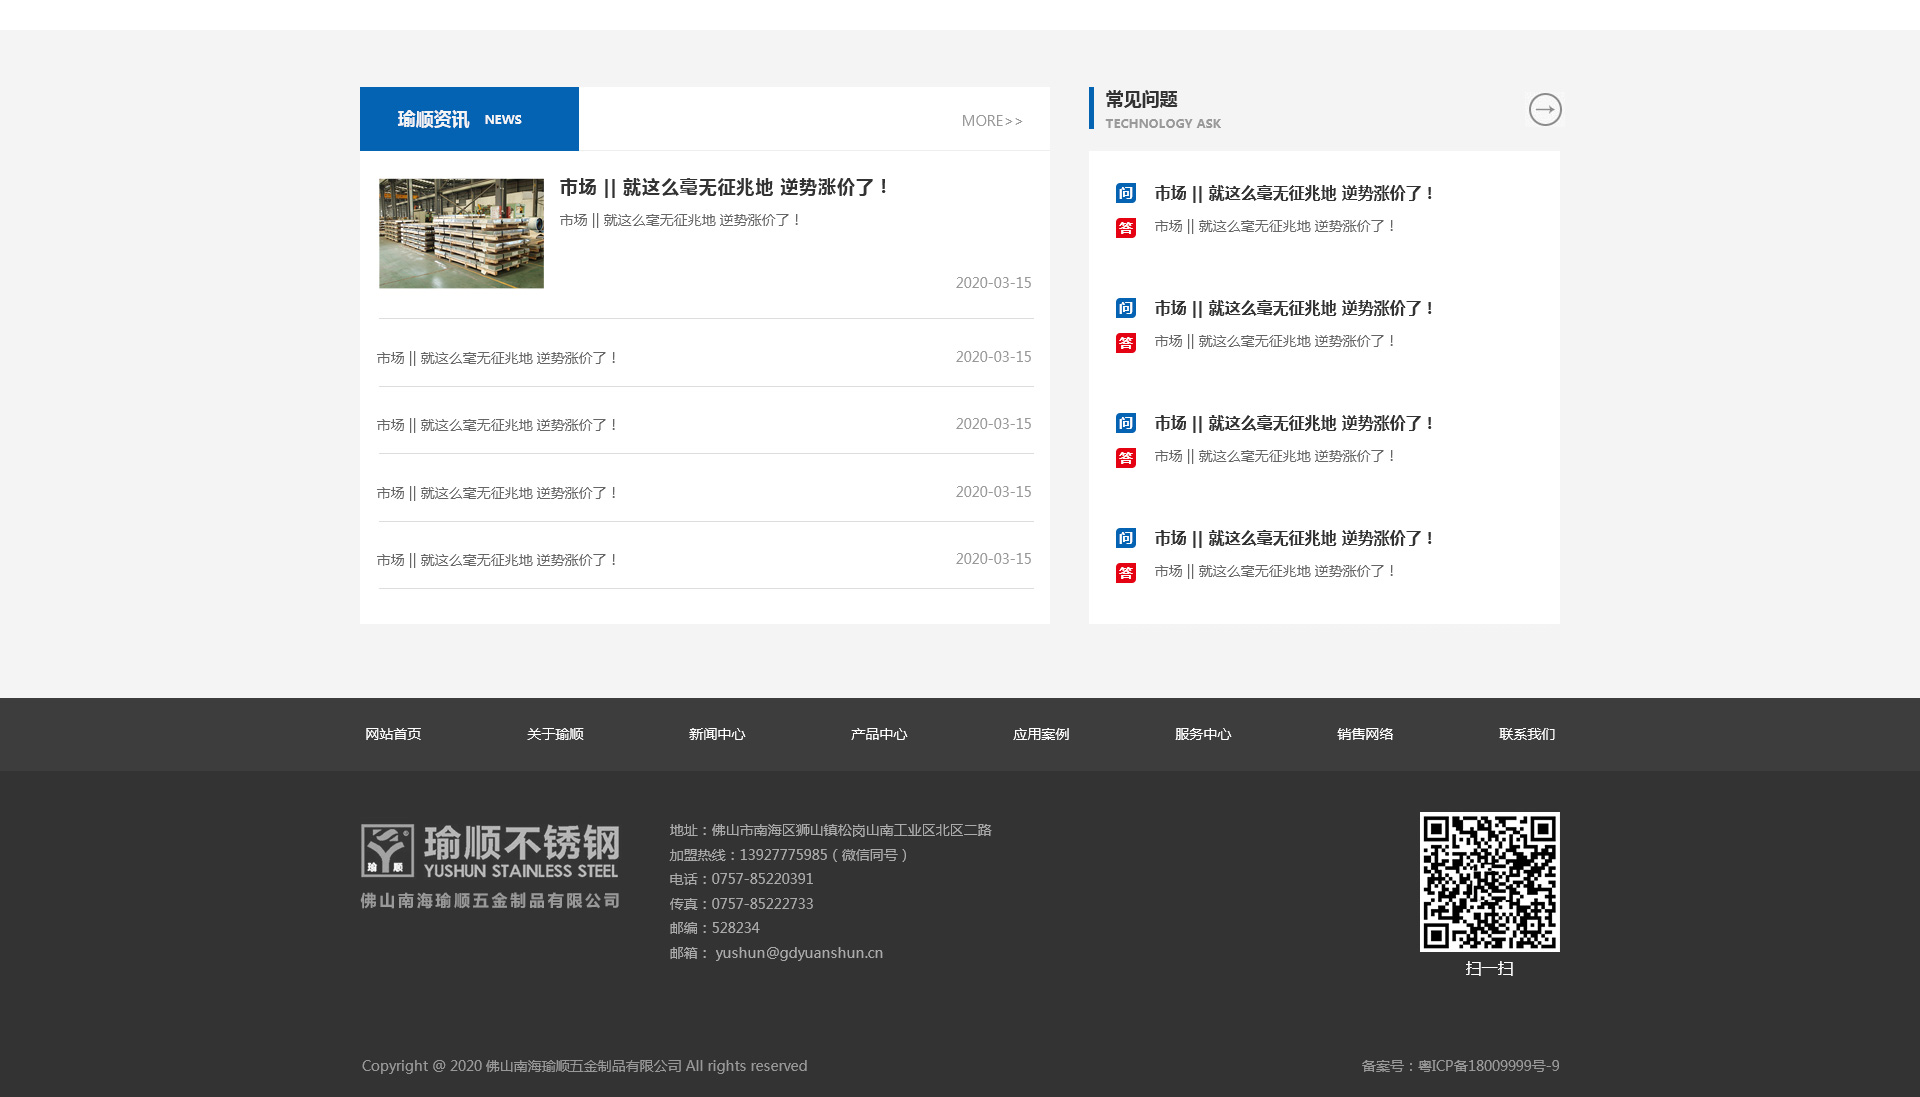This screenshot has height=1097, width=1920.
Task: Open the 粤ICP备18009999号-9 record link
Action: pos(1488,1066)
